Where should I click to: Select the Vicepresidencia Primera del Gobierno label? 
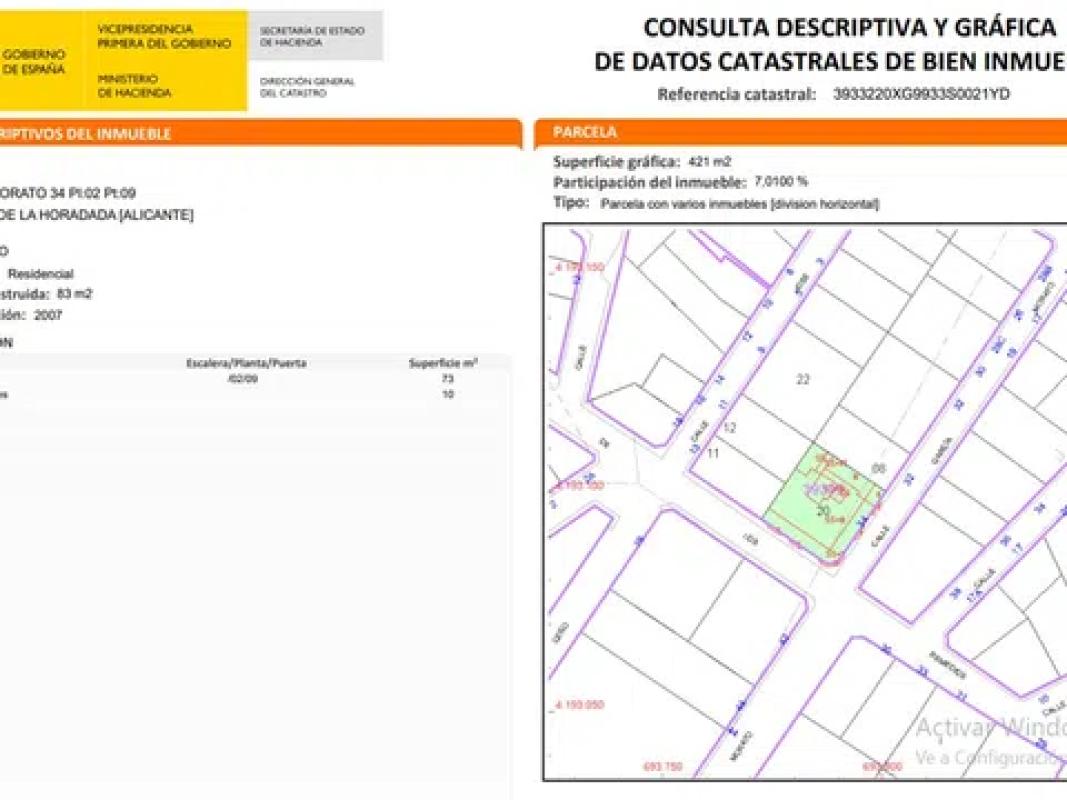(164, 37)
